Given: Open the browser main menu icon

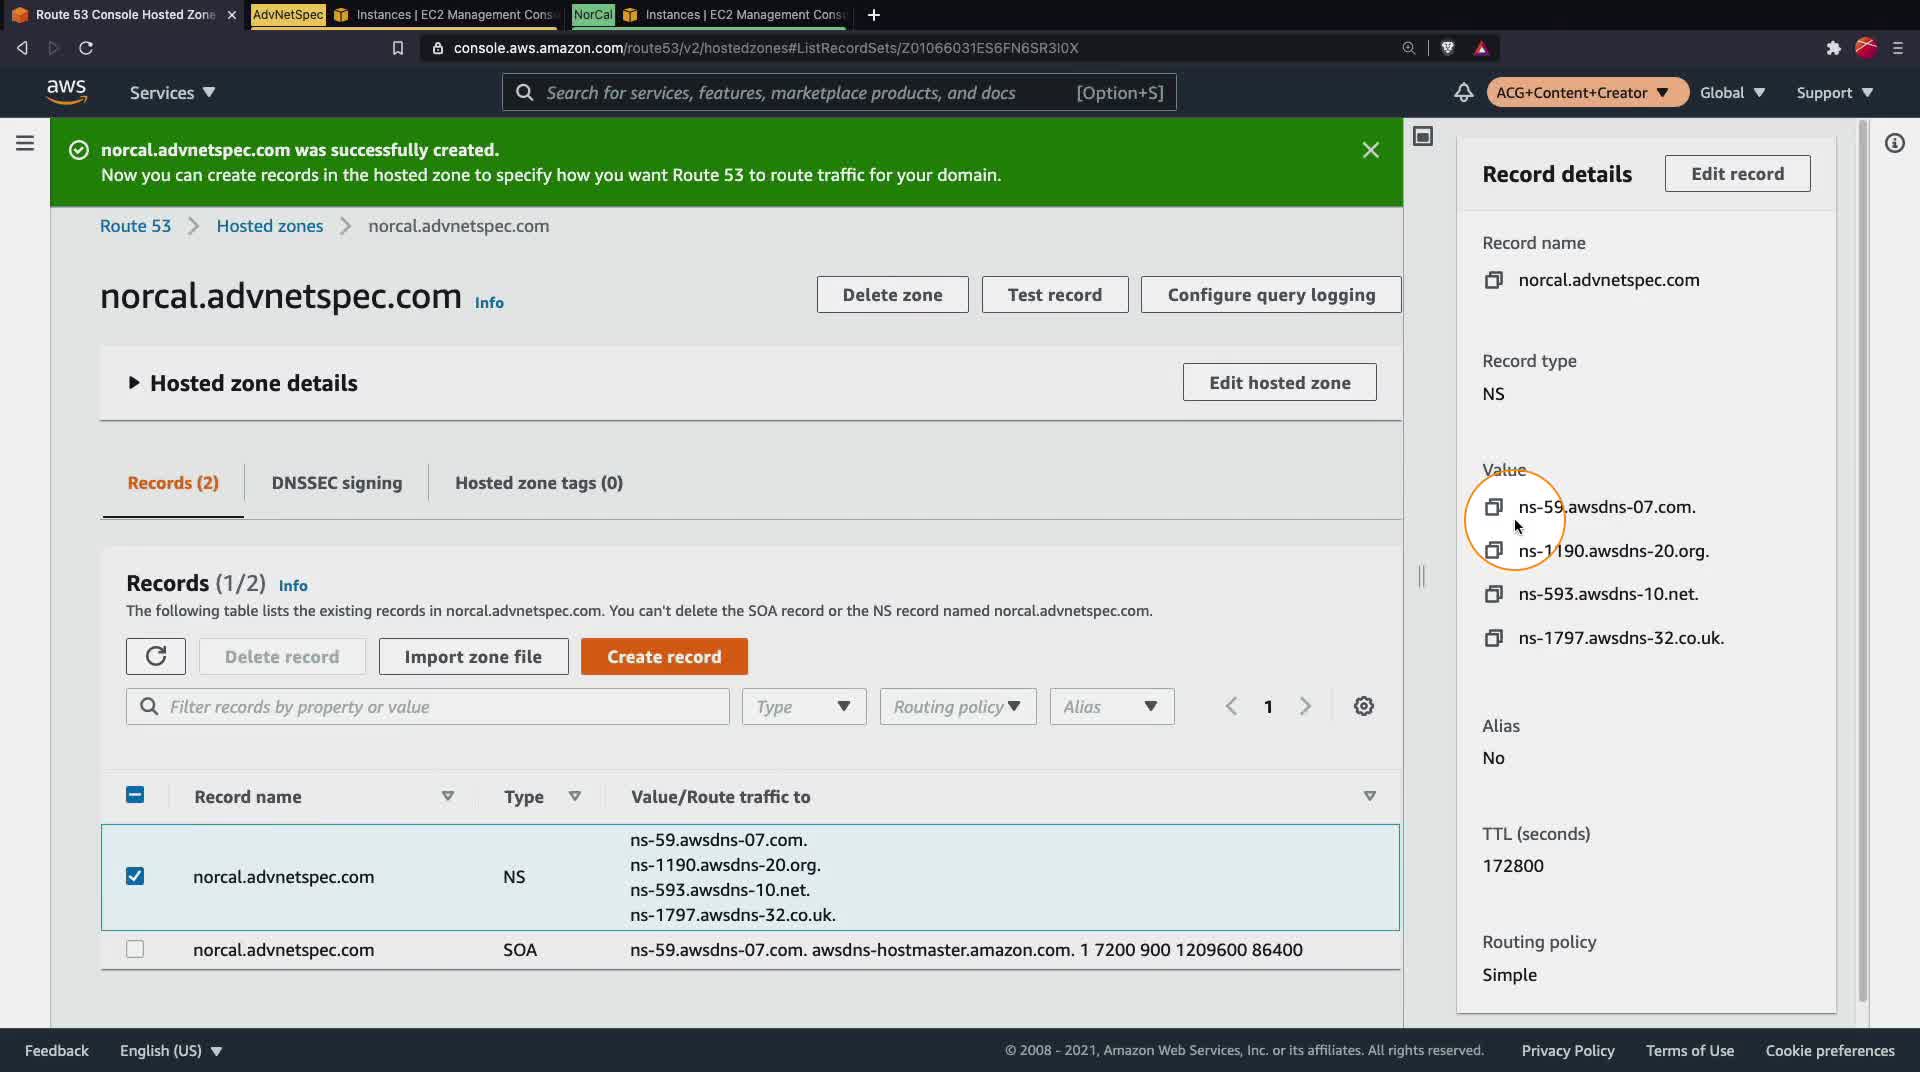Looking at the screenshot, I should [1897, 48].
